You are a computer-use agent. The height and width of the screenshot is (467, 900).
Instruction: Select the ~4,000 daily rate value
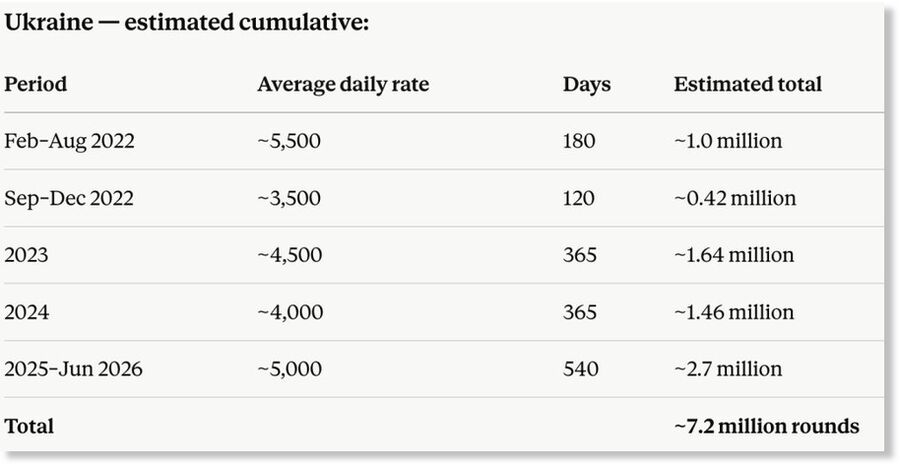pos(290,312)
